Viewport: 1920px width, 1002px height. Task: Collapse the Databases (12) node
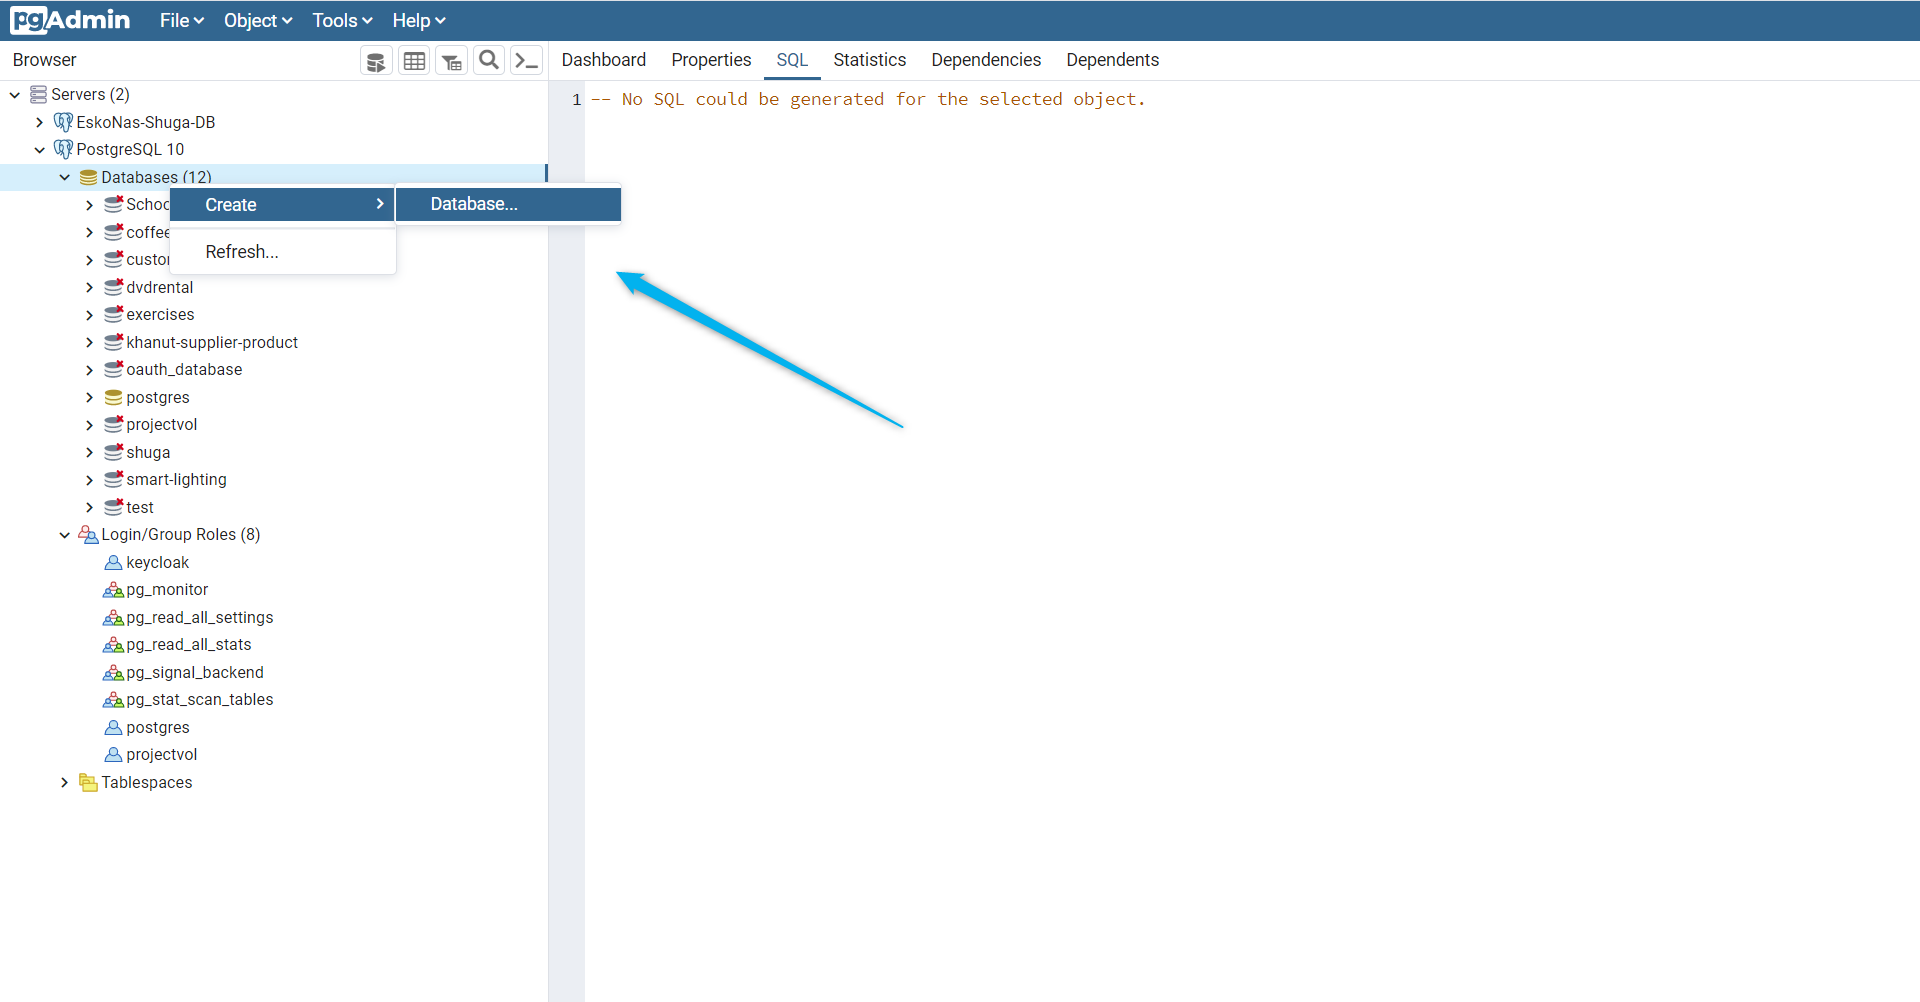click(65, 177)
